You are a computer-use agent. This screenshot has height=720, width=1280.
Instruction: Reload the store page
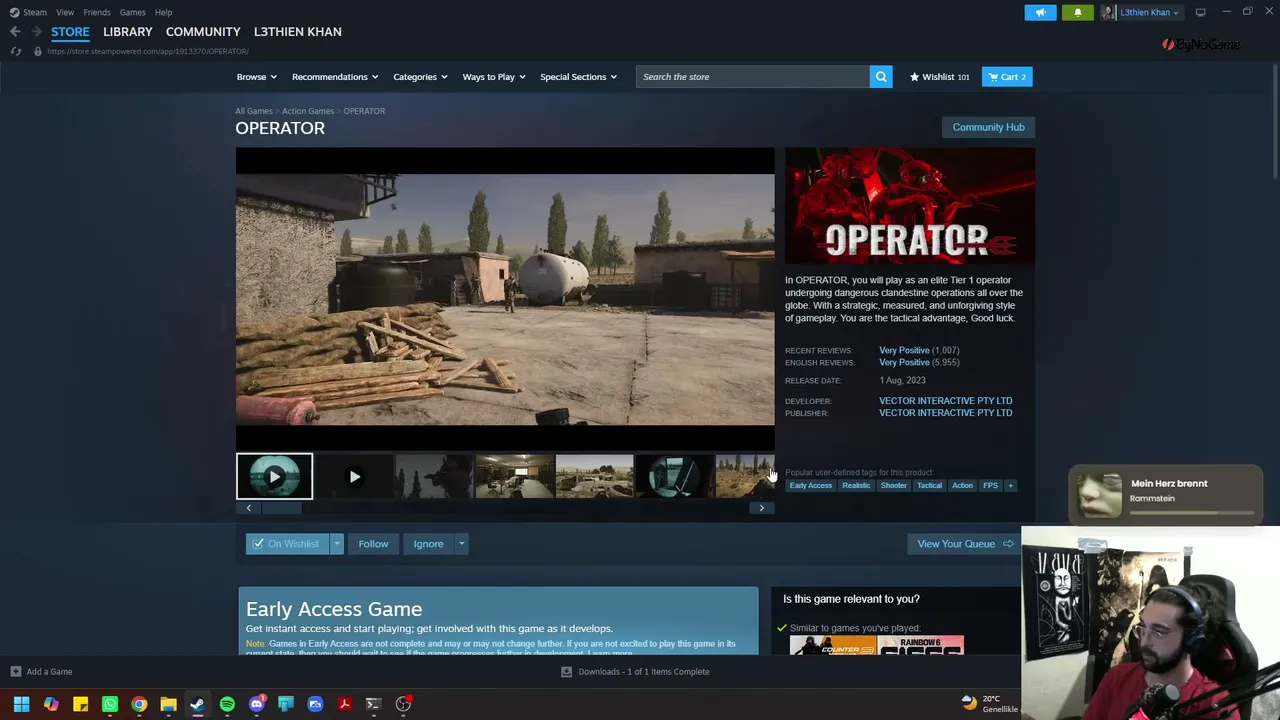[x=16, y=51]
